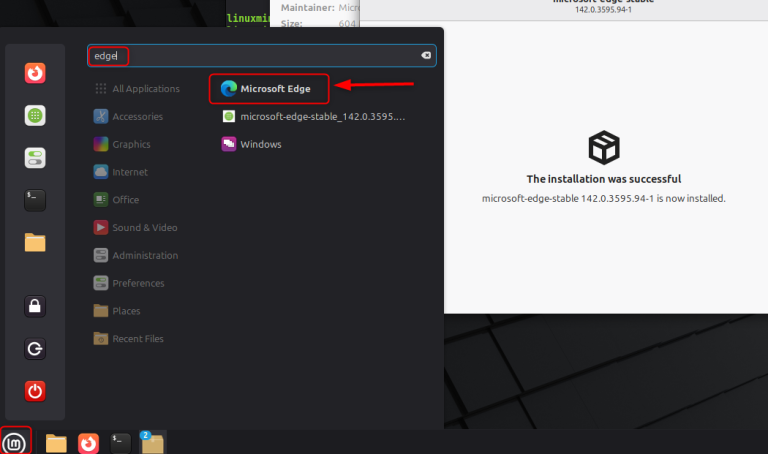Open Files folder from favorites sidebar

coord(35,242)
